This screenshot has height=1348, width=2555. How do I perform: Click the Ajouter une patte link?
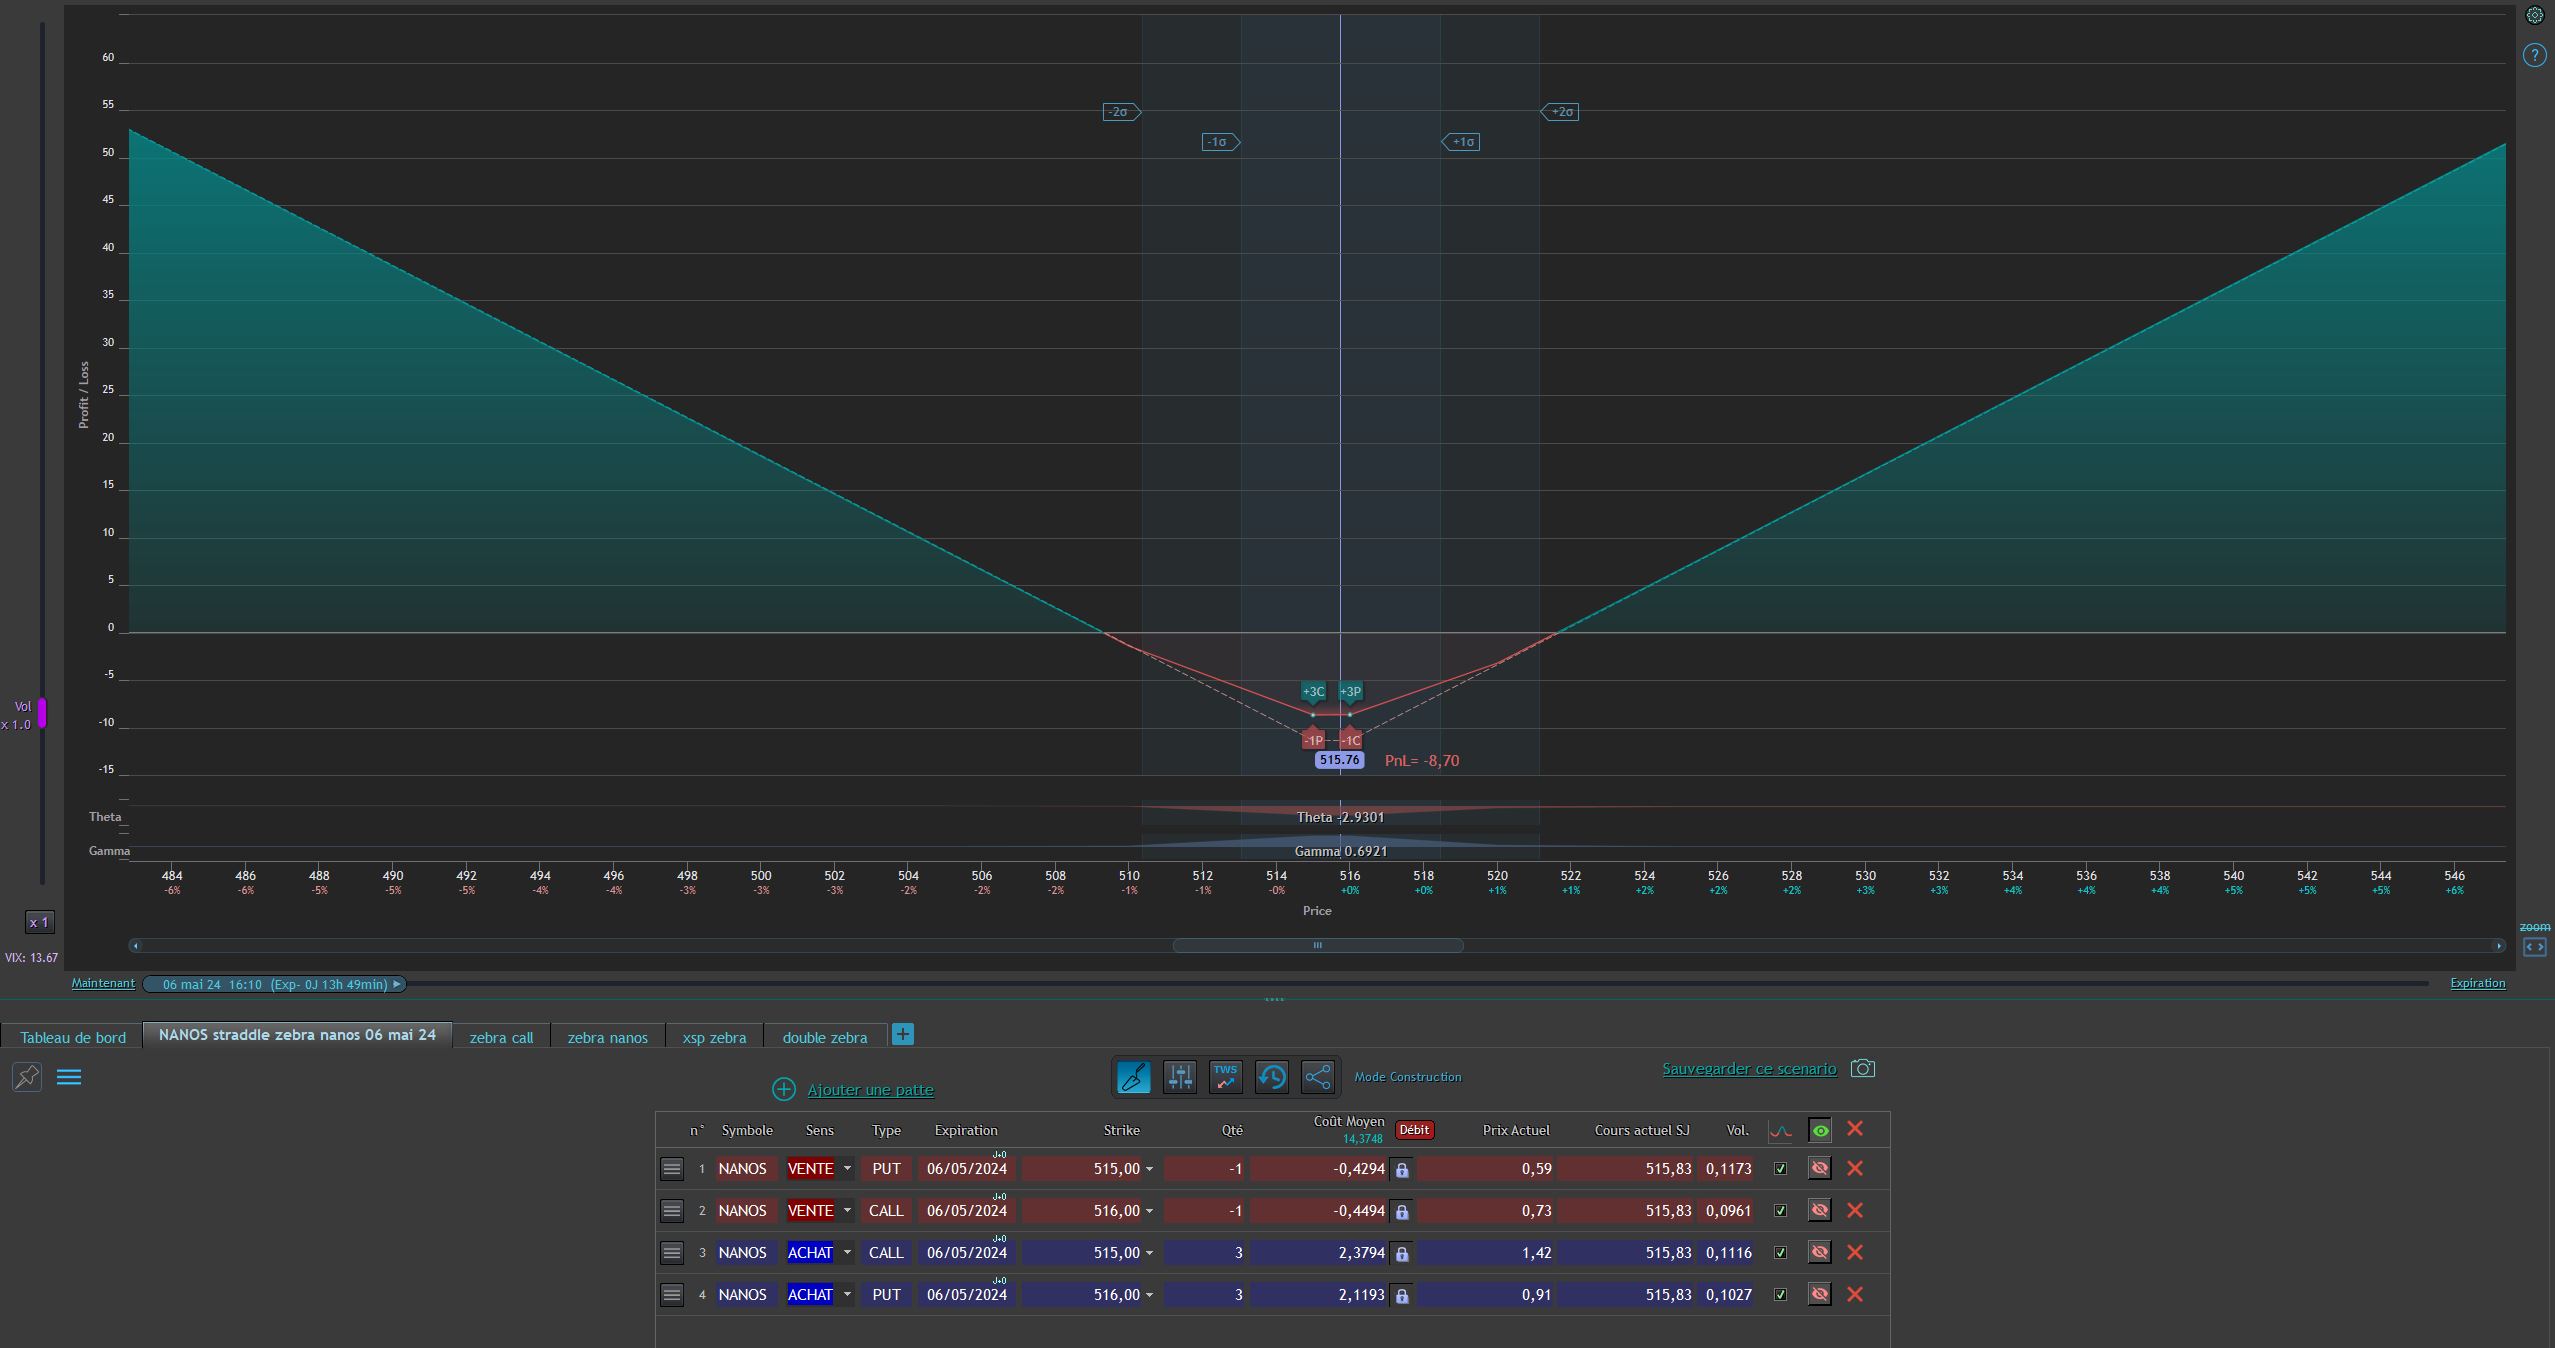tap(870, 1090)
